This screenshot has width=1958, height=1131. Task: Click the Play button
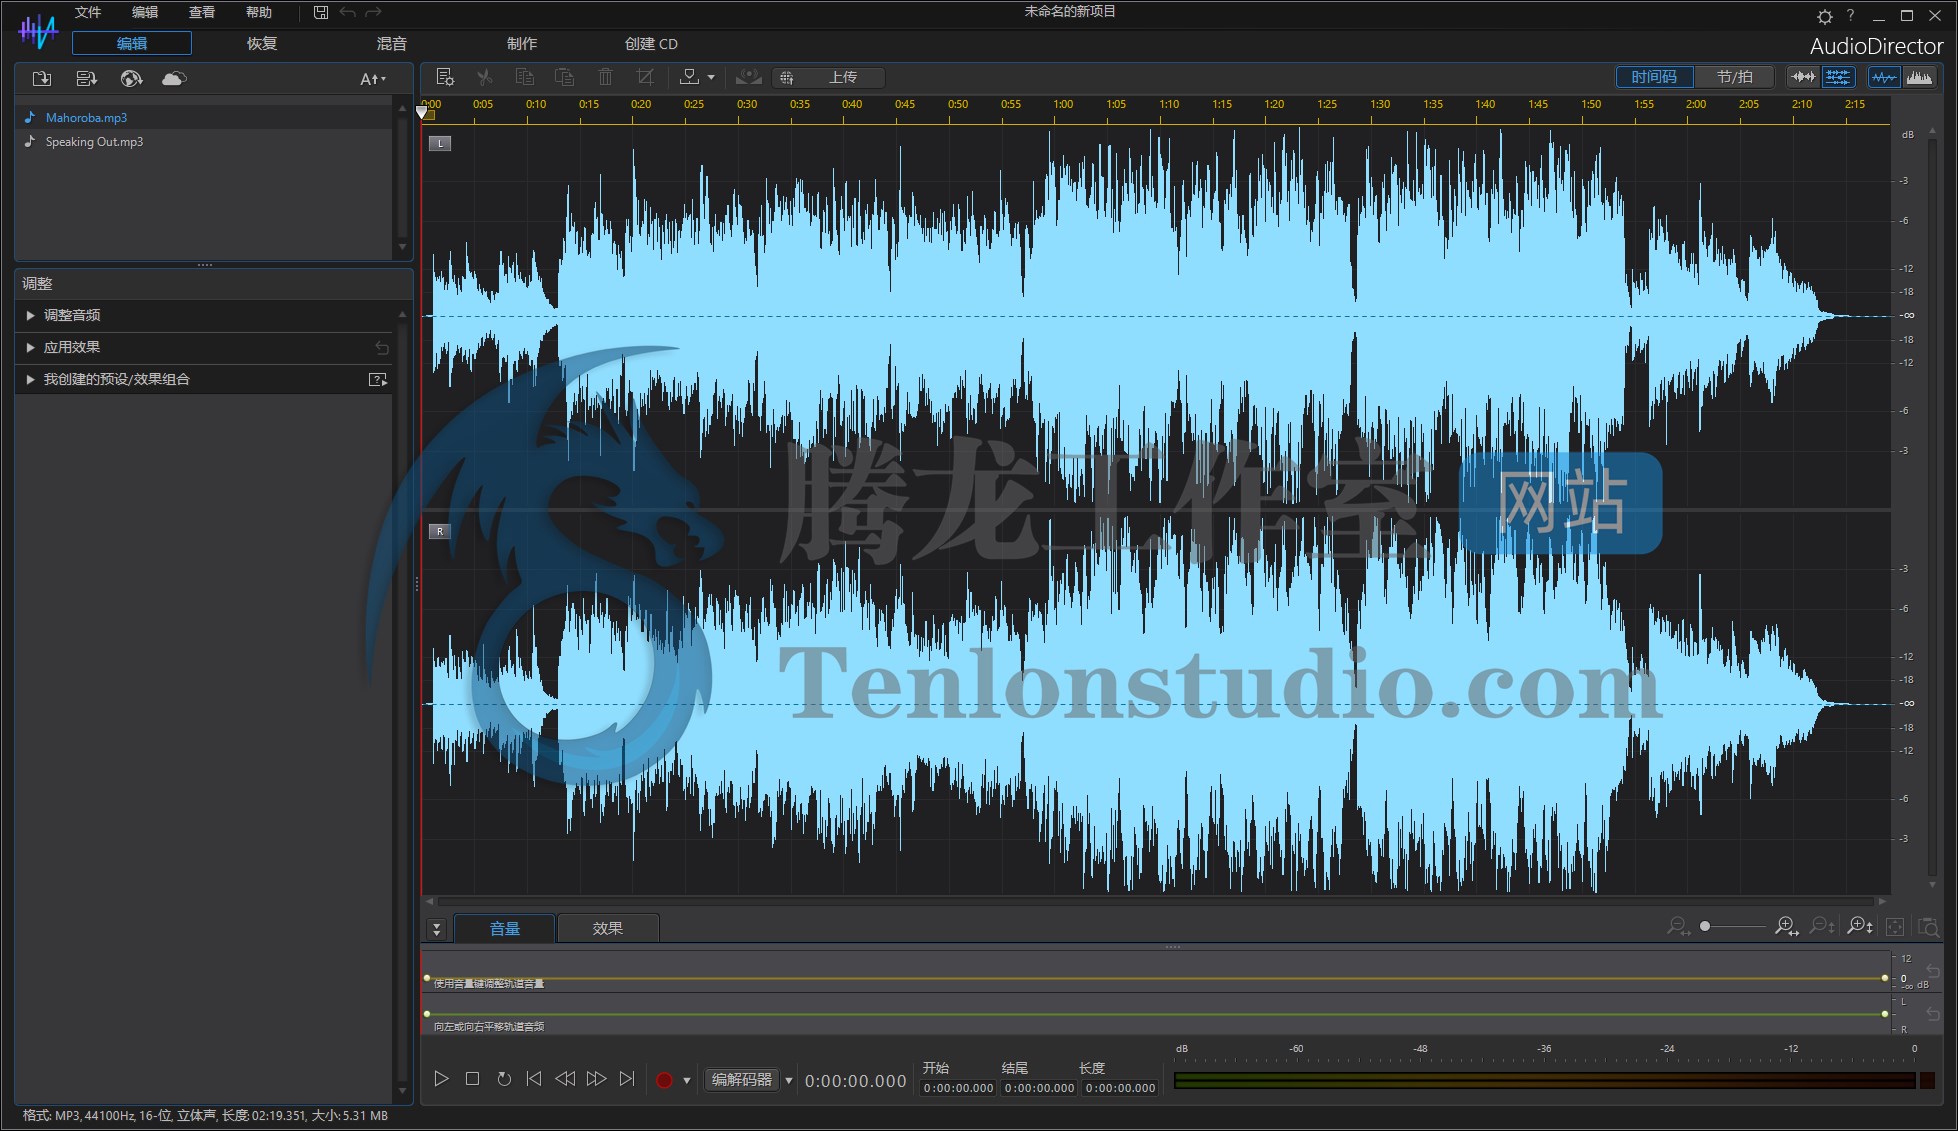pyautogui.click(x=441, y=1078)
